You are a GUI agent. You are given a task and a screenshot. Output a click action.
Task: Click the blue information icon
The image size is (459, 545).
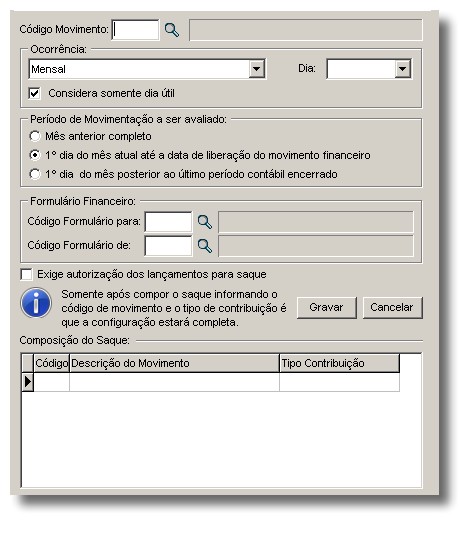coord(36,303)
